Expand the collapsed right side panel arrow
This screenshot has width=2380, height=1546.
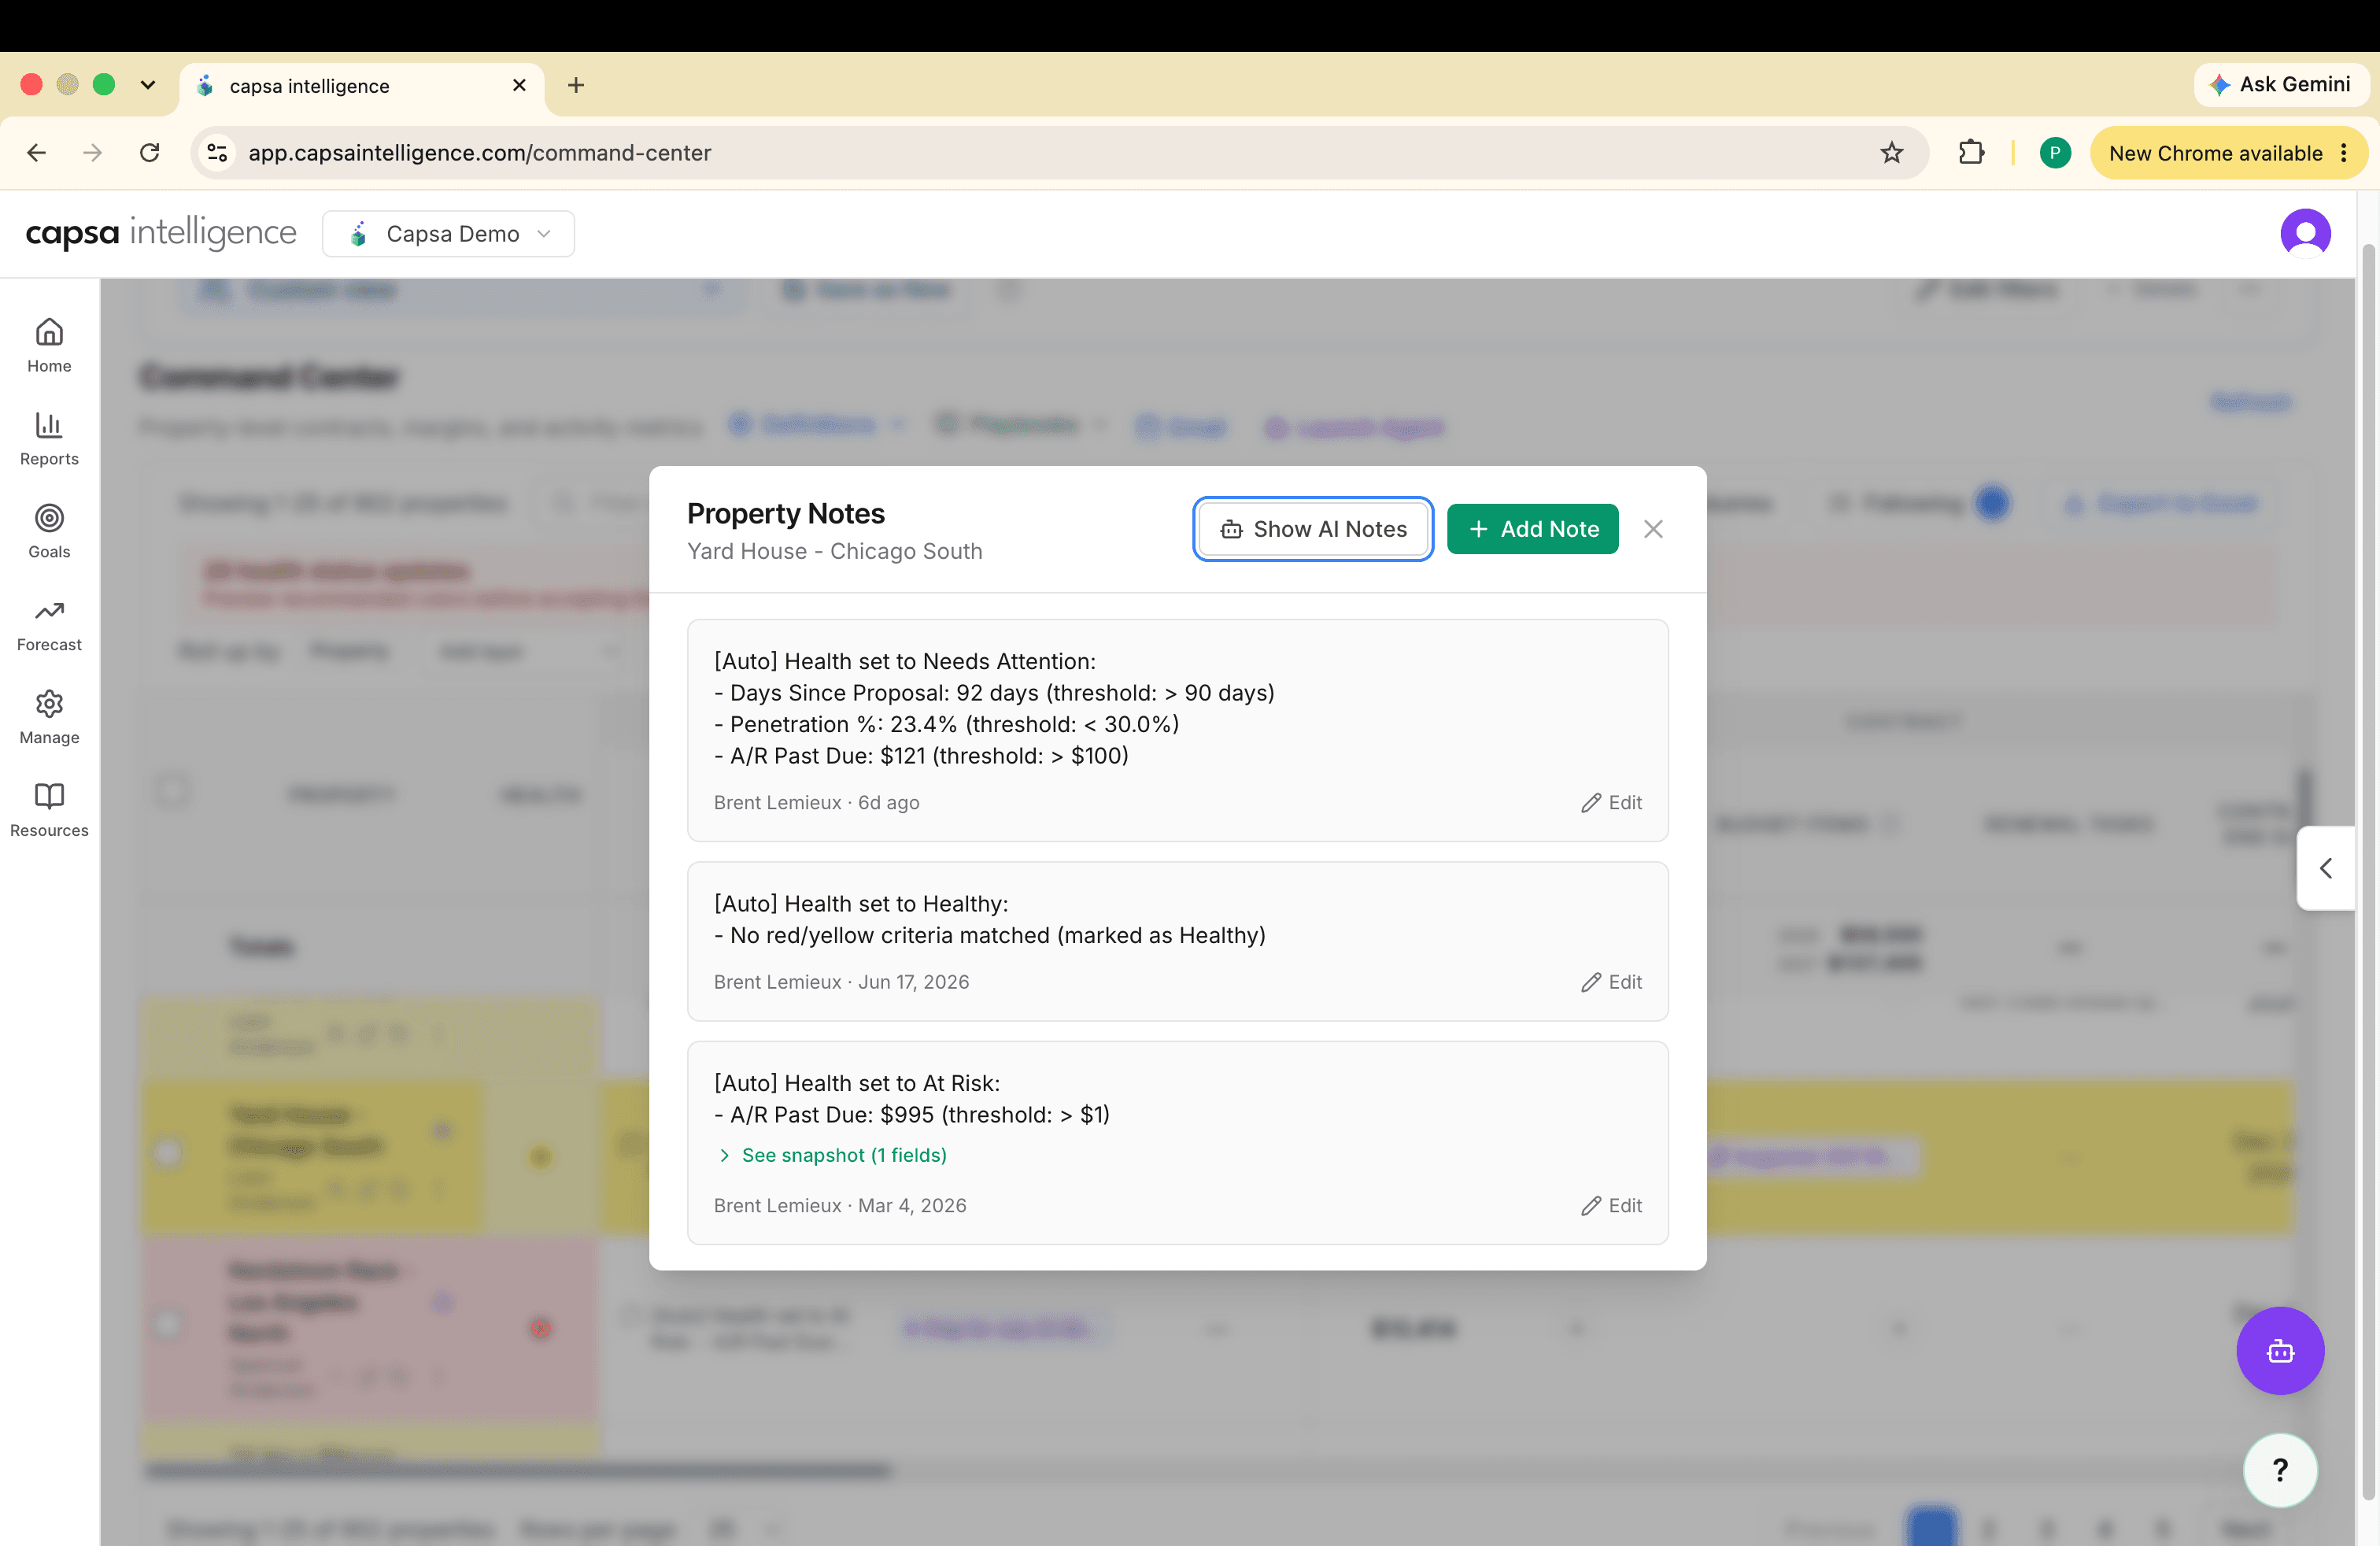pyautogui.click(x=2325, y=867)
